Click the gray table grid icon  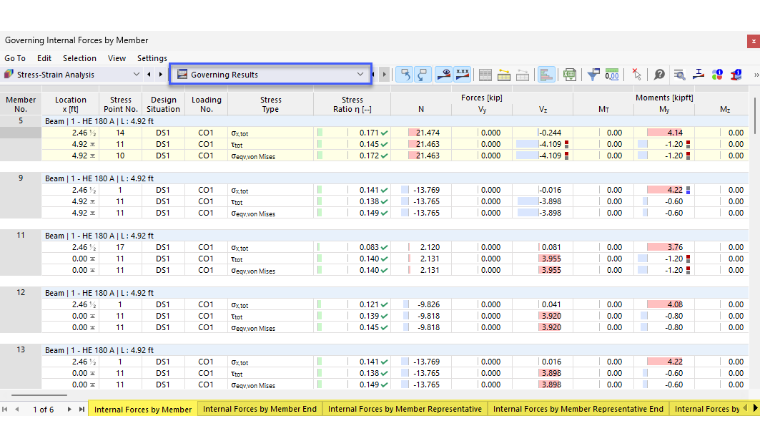485,75
